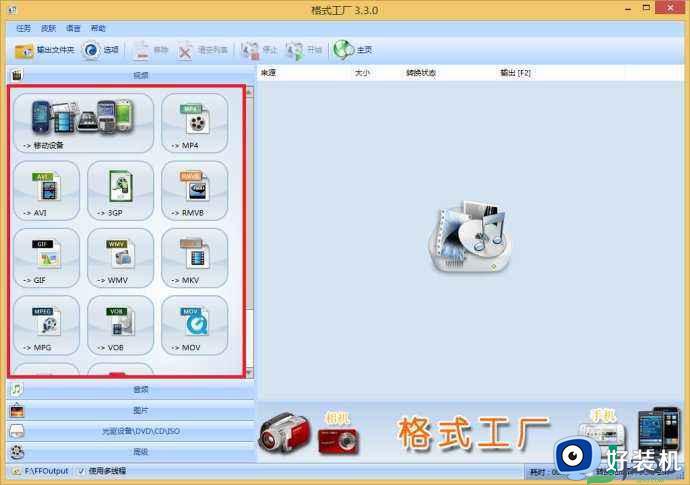
Task: Select the Mobile Device (移动设备) conversion icon
Action: [x=81, y=122]
